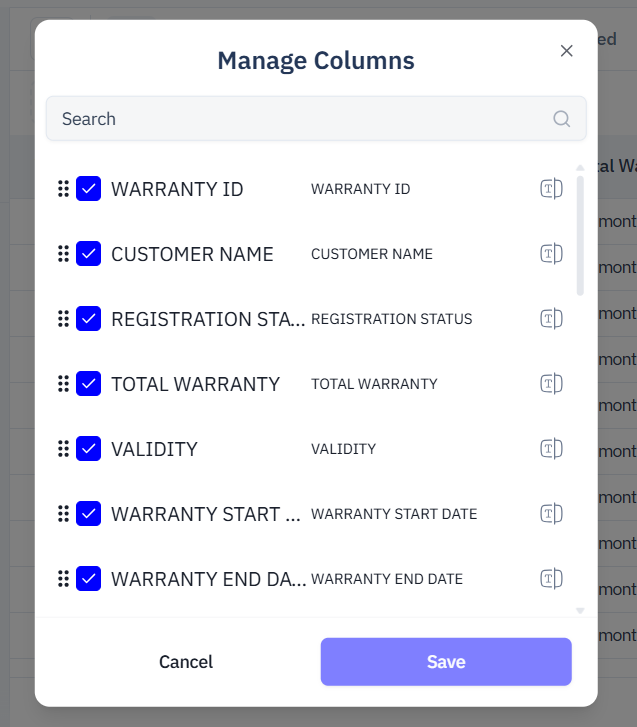This screenshot has height=727, width=637.
Task: Click the large 'CUSTOMER NAME' column label
Action: point(192,254)
